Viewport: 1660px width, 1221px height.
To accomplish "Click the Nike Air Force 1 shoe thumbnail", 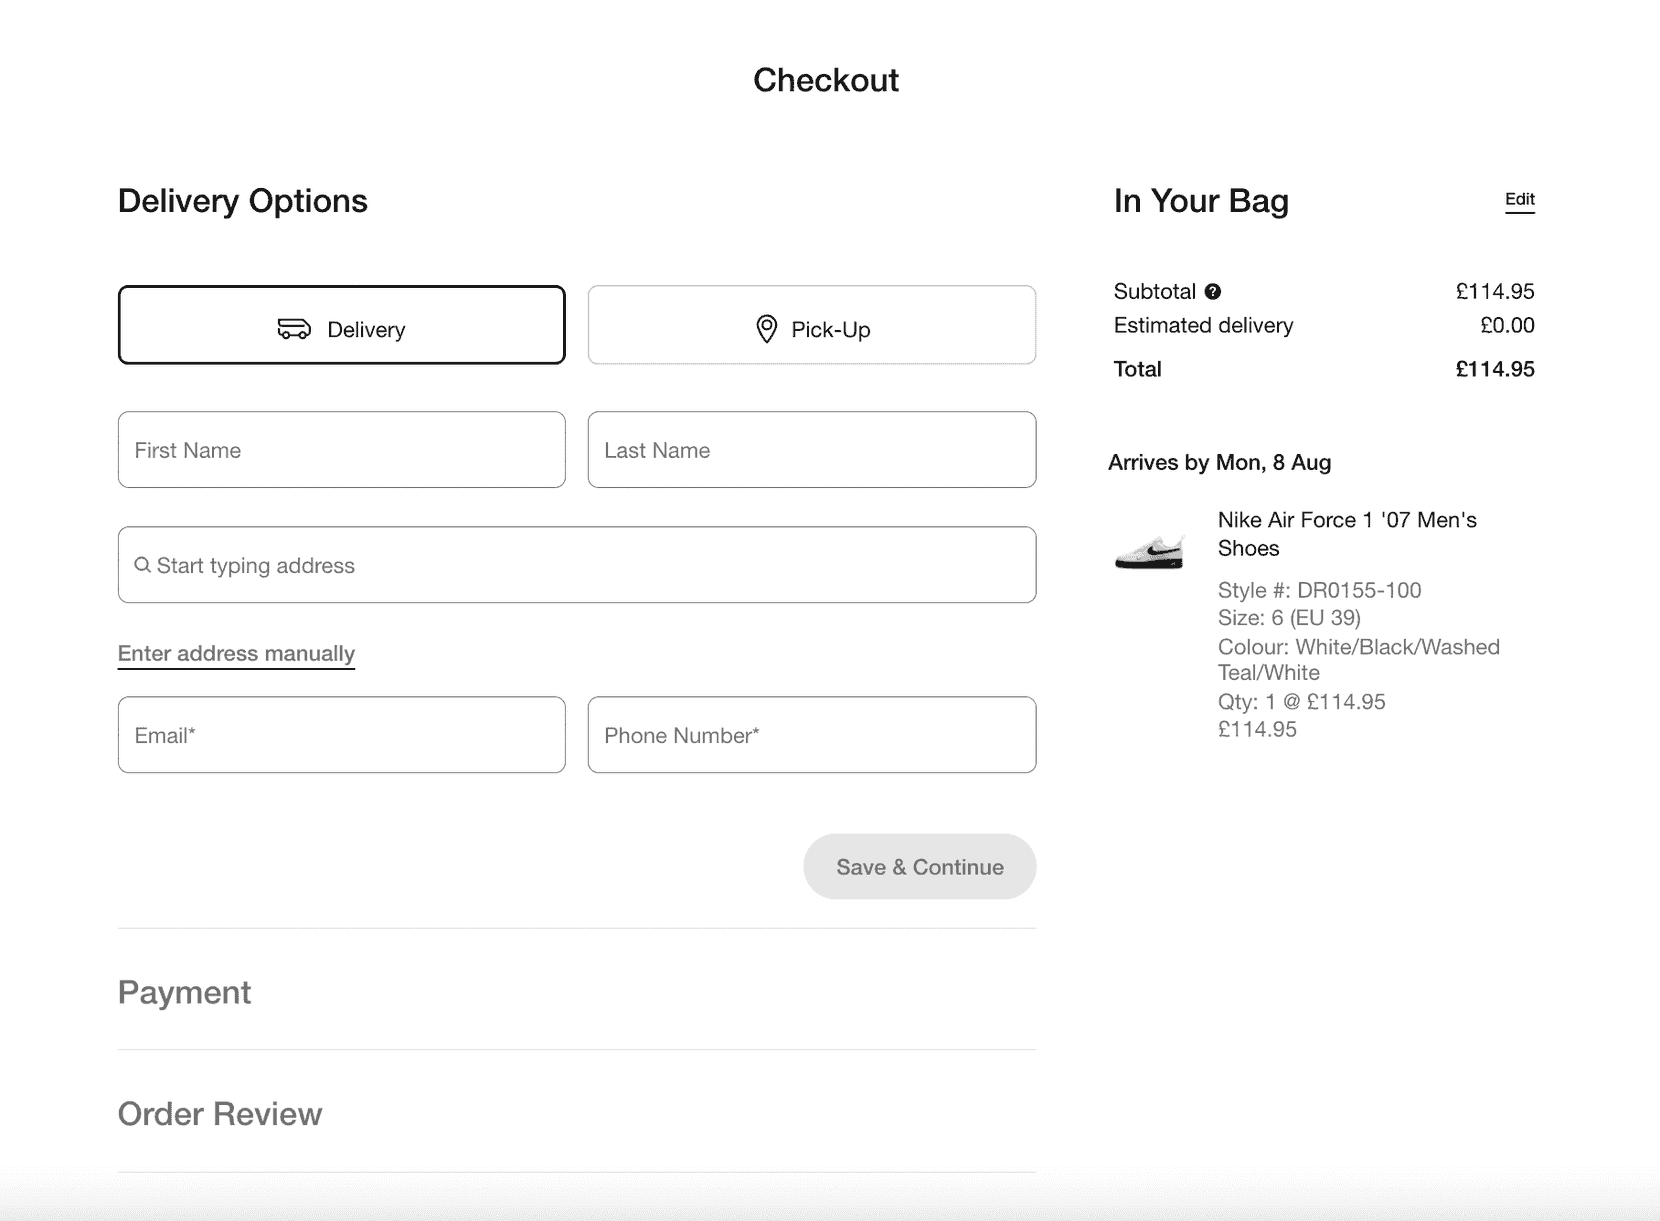I will [1150, 551].
